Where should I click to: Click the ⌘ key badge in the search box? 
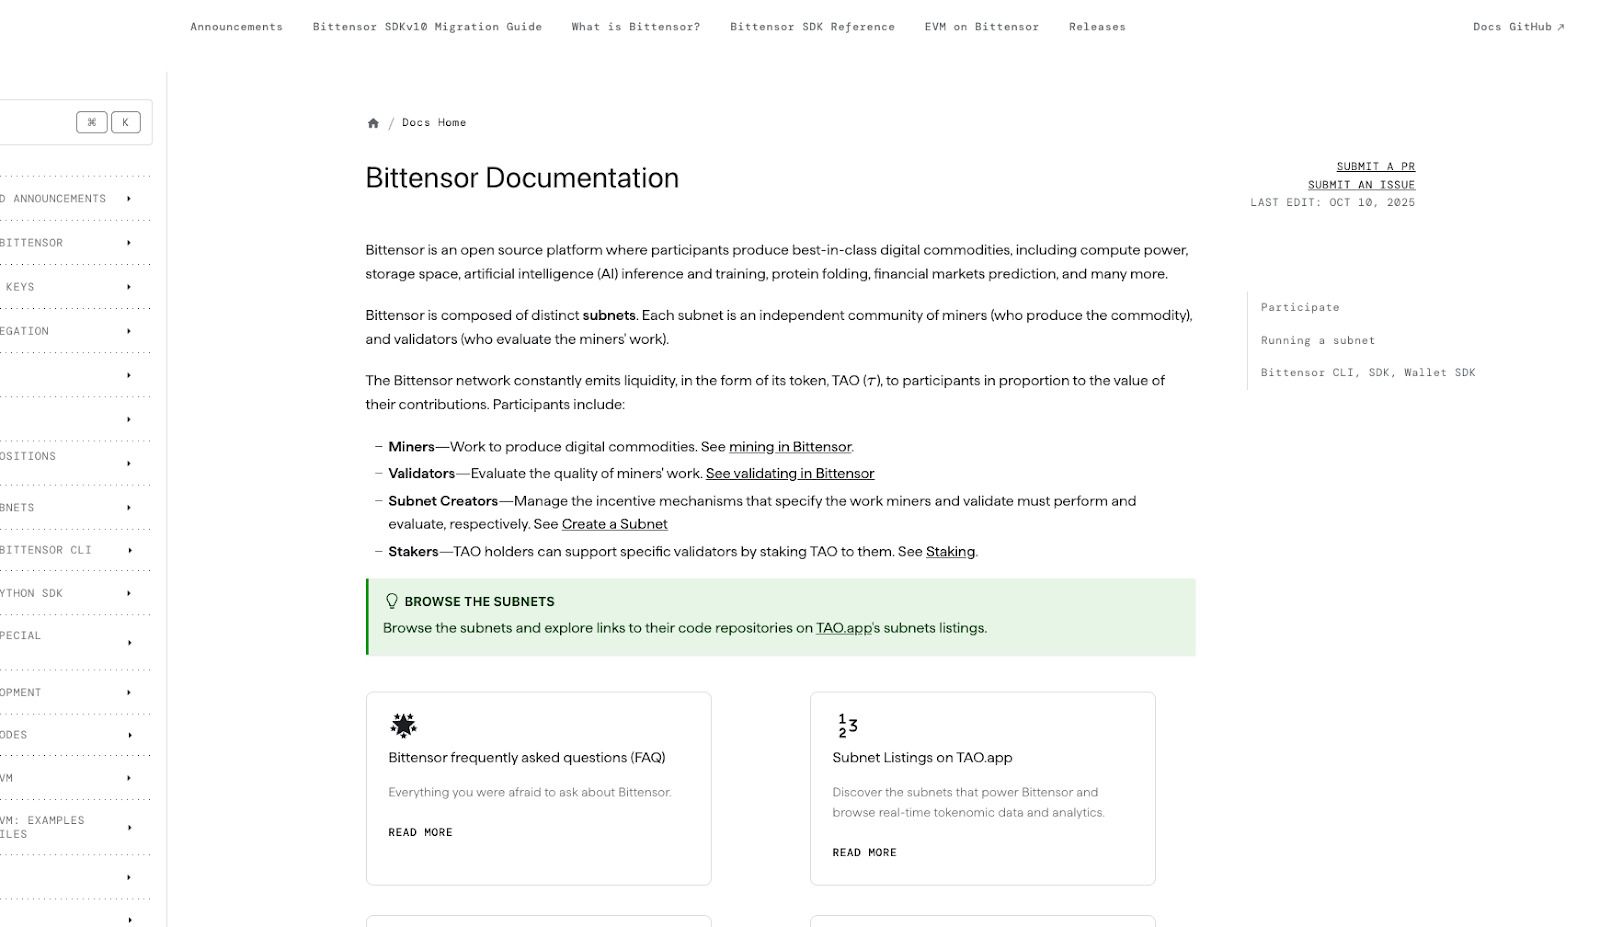[x=91, y=122]
